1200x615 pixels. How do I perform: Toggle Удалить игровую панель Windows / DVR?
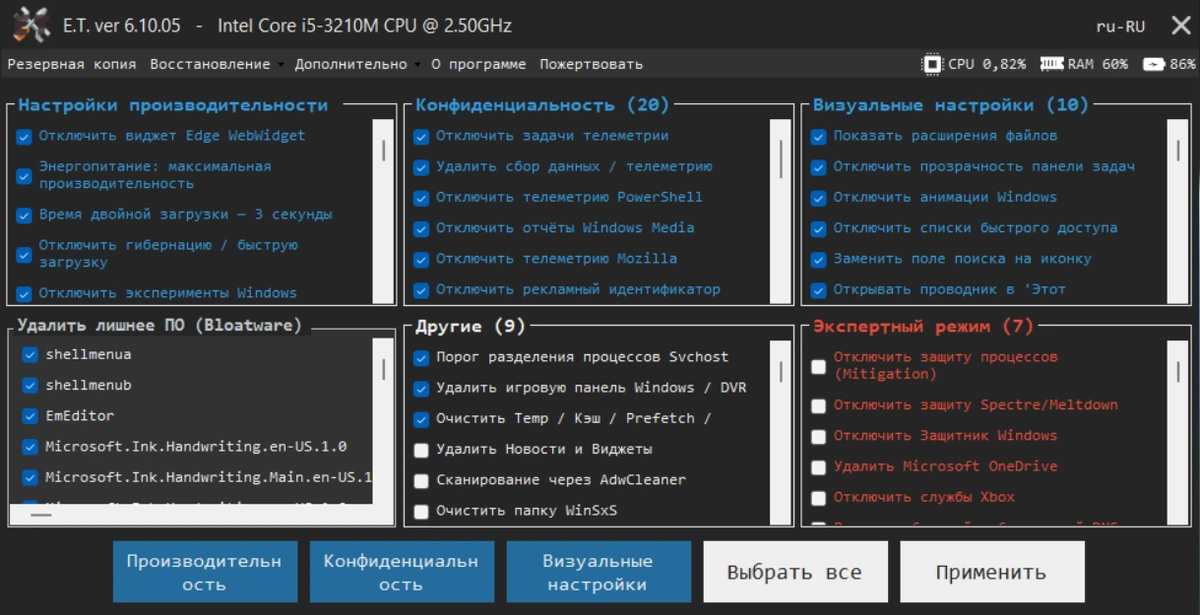click(x=421, y=389)
